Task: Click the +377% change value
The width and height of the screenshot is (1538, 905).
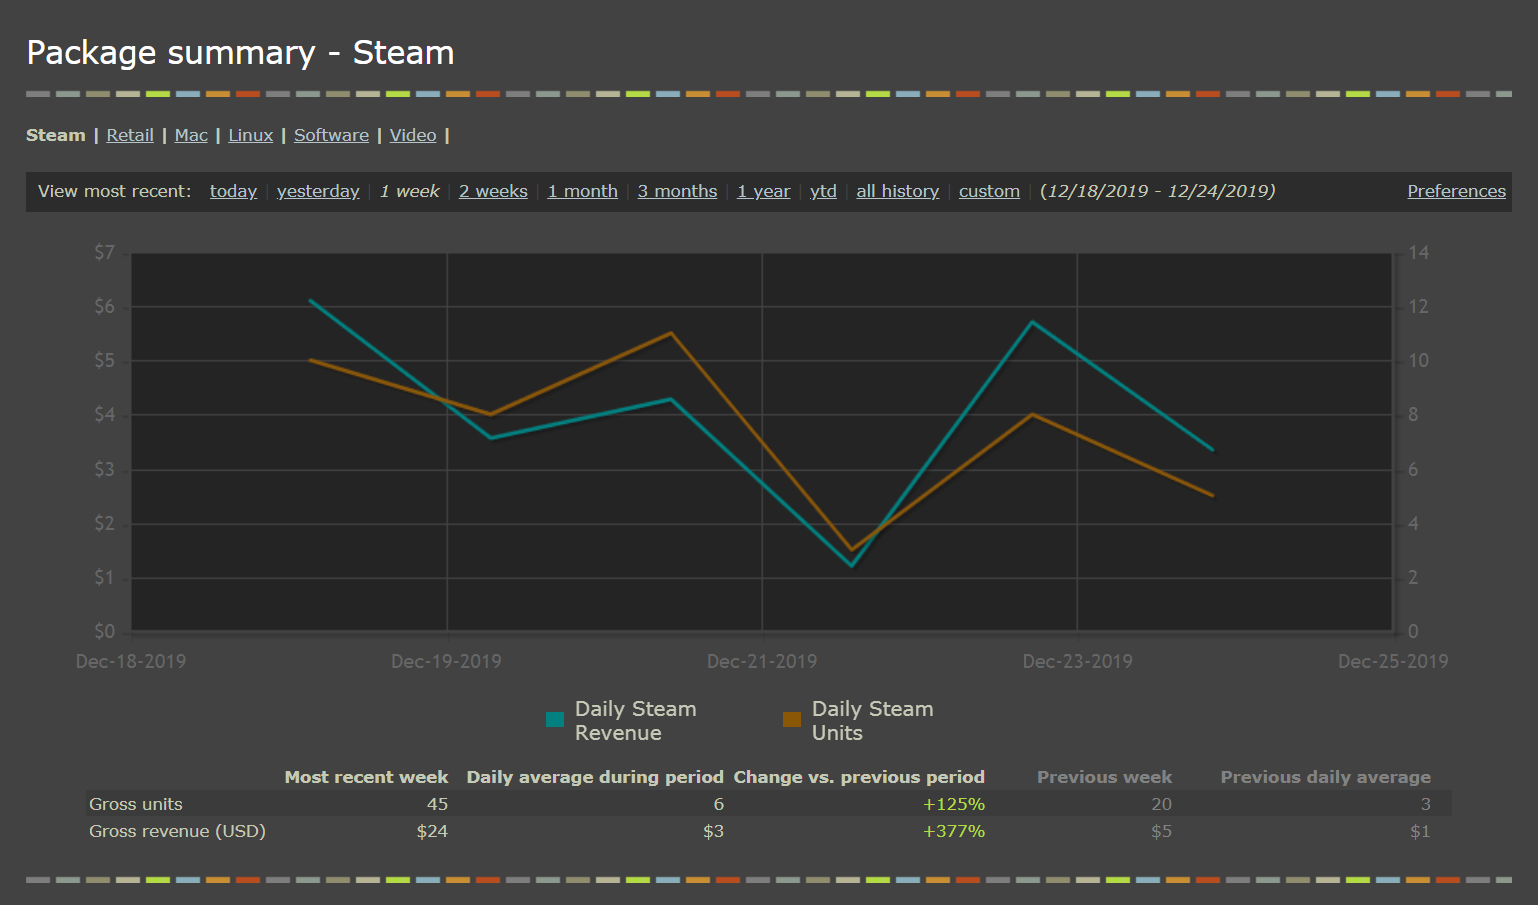Action: pyautogui.click(x=954, y=831)
